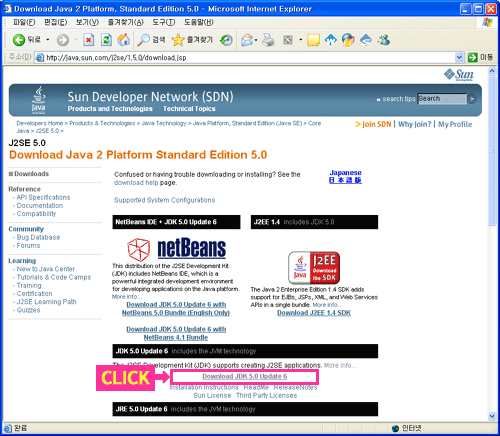
Task: Click page icon in address bar
Action: click(40, 58)
